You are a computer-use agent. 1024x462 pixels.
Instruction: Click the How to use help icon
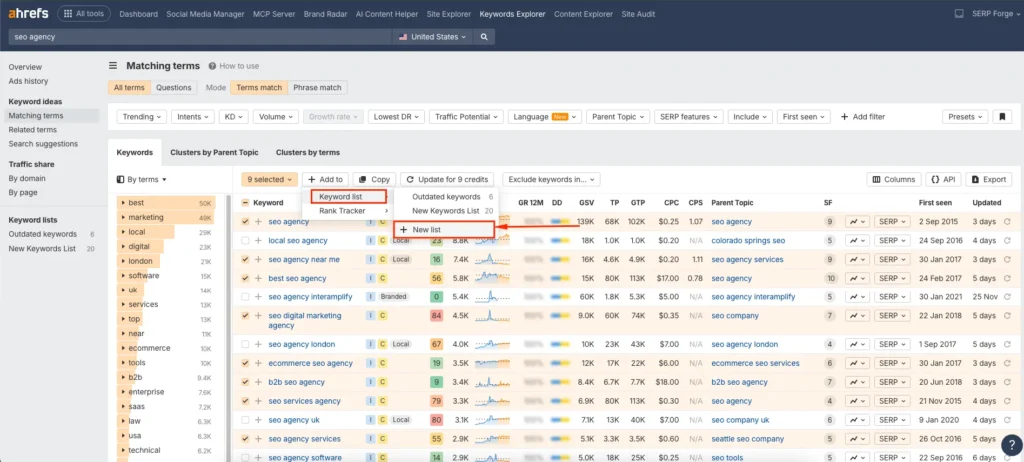coord(212,66)
